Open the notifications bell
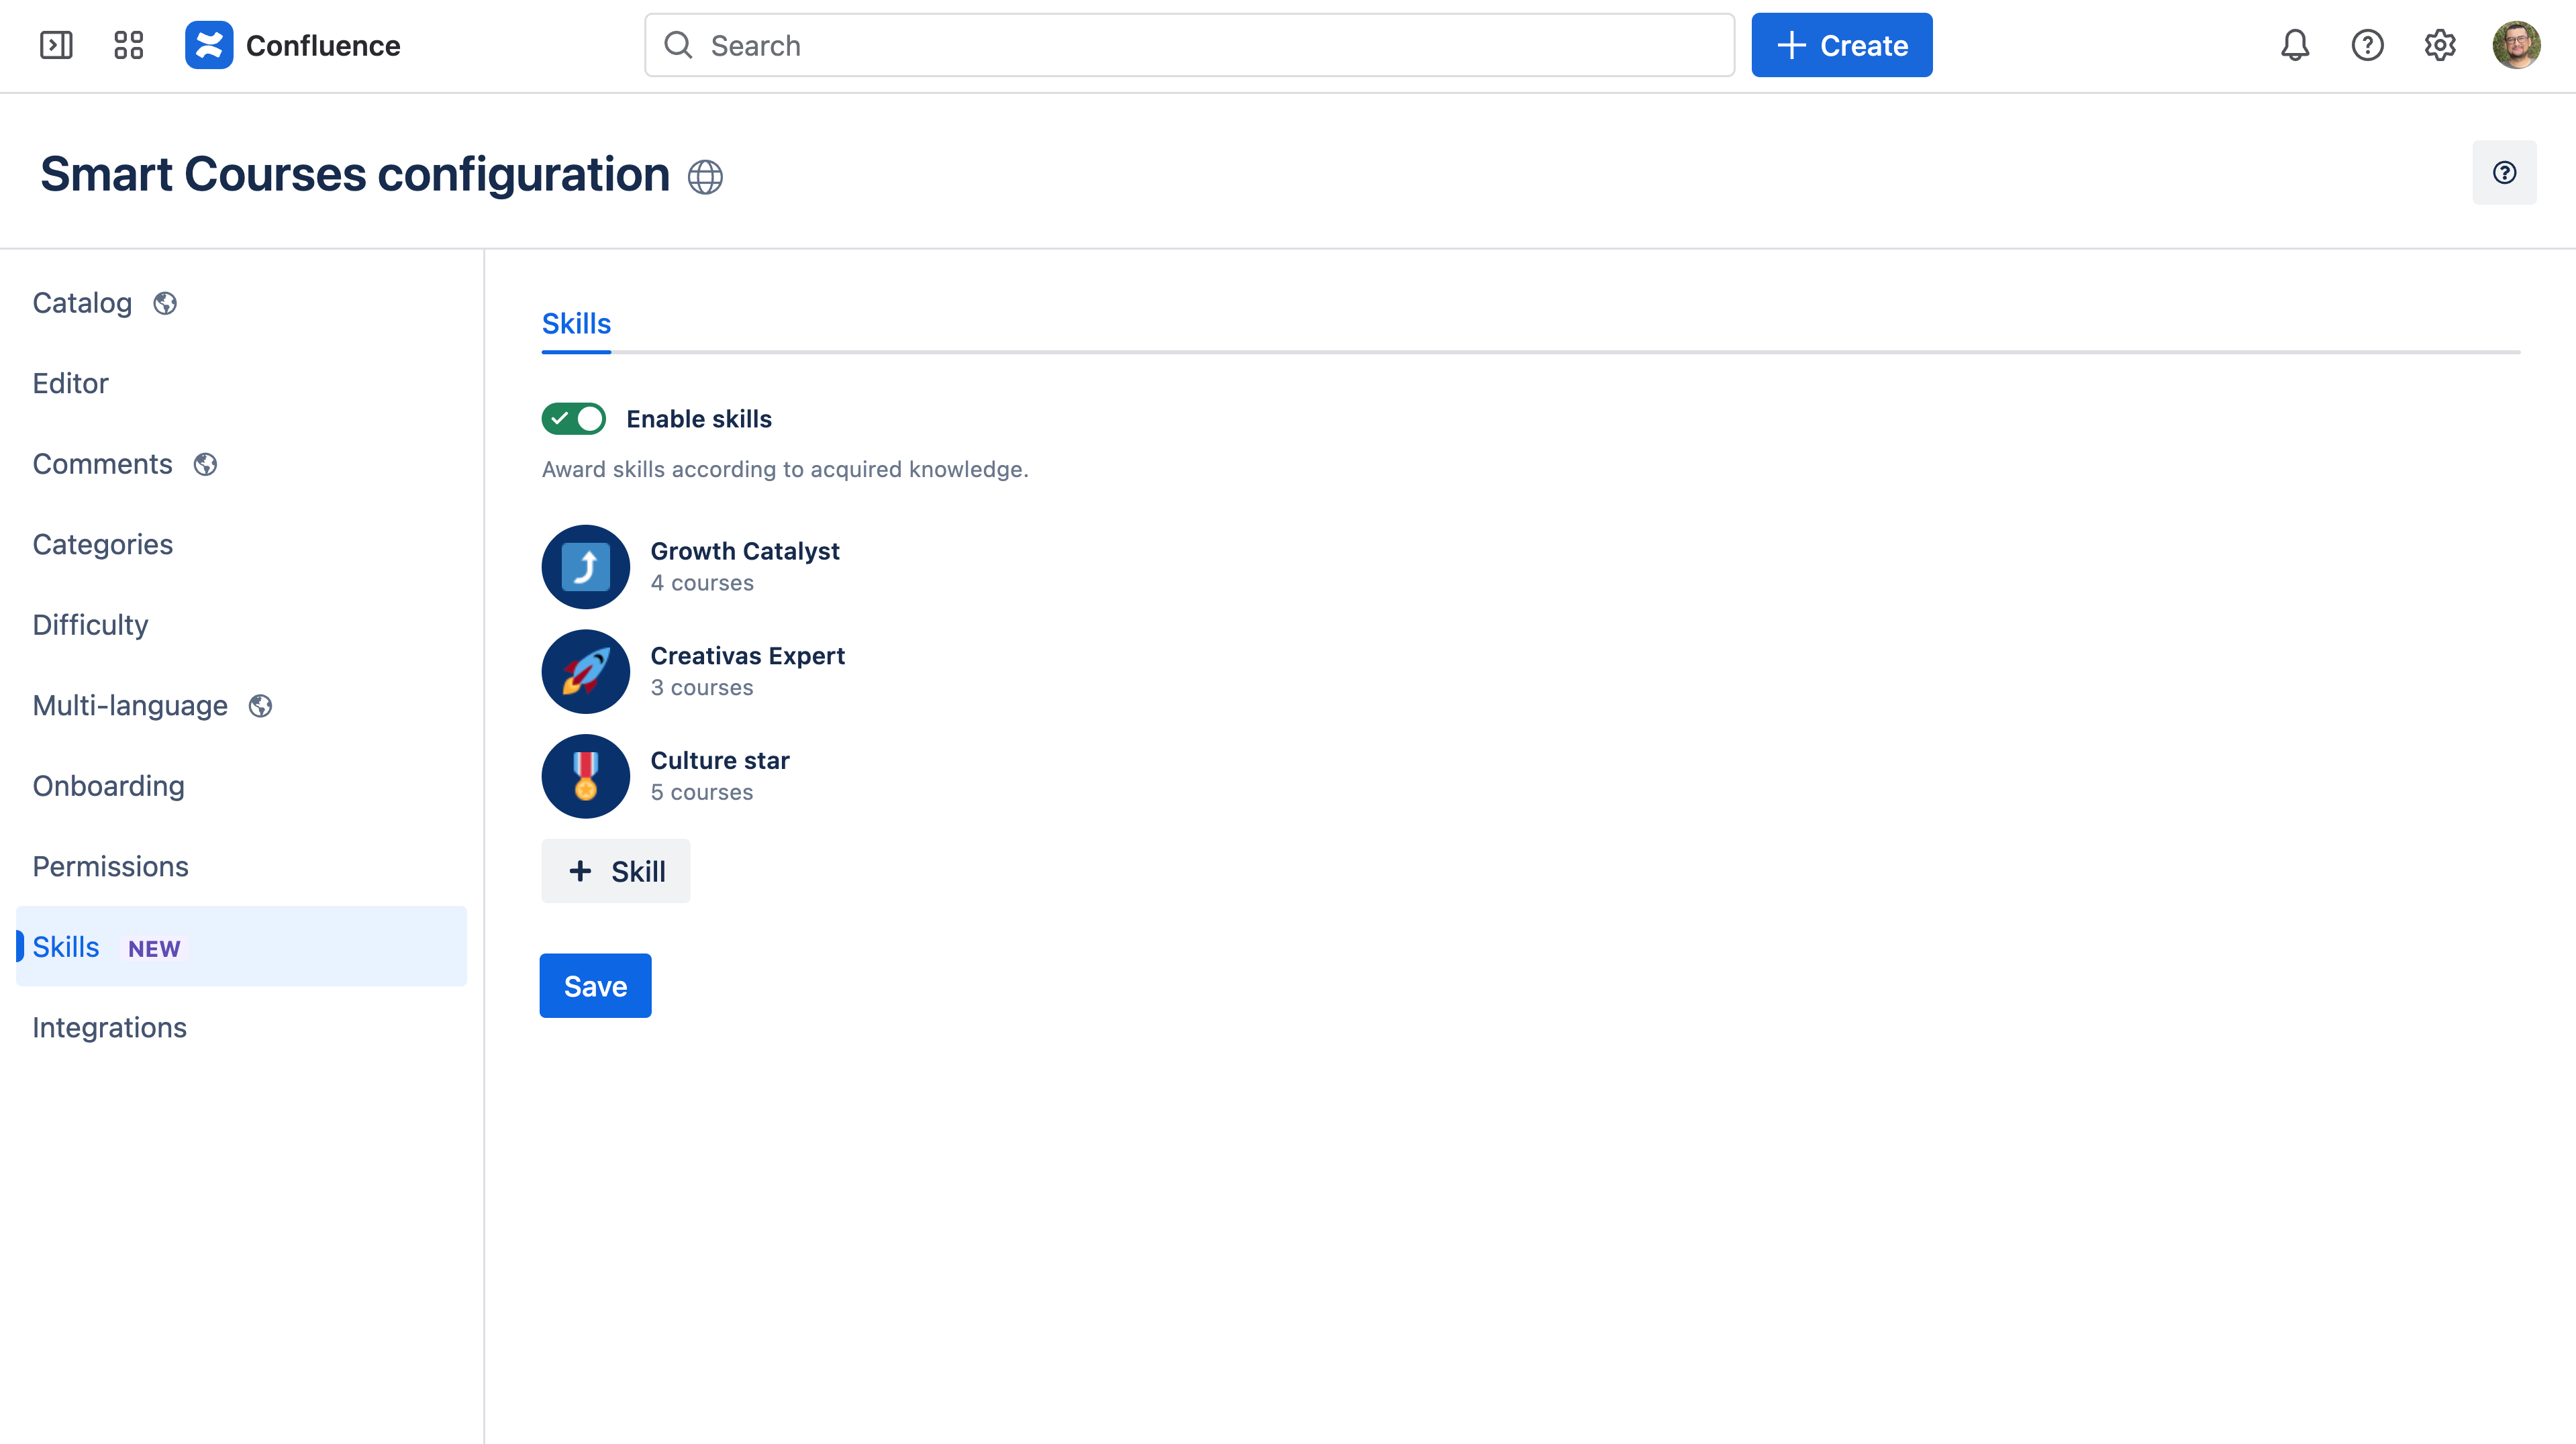Viewport: 2576px width, 1444px height. click(x=2295, y=45)
